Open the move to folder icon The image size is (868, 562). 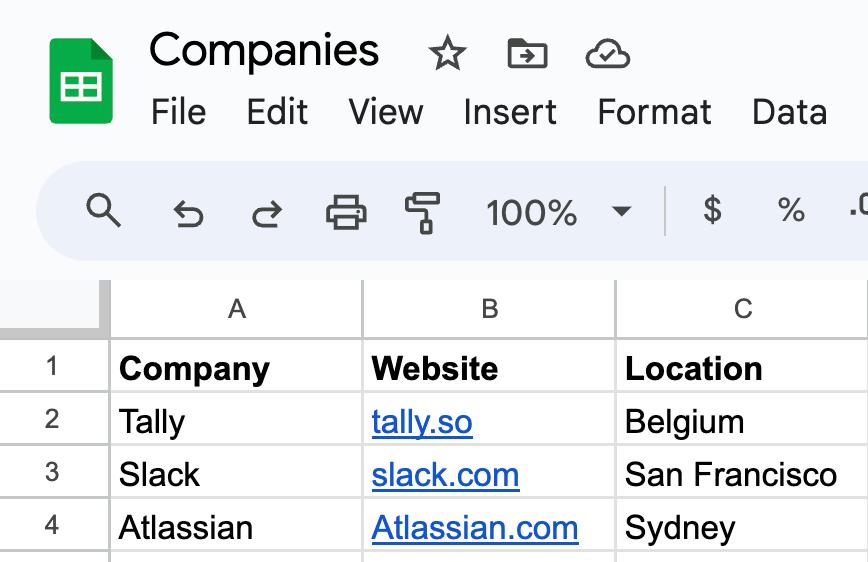pos(527,53)
